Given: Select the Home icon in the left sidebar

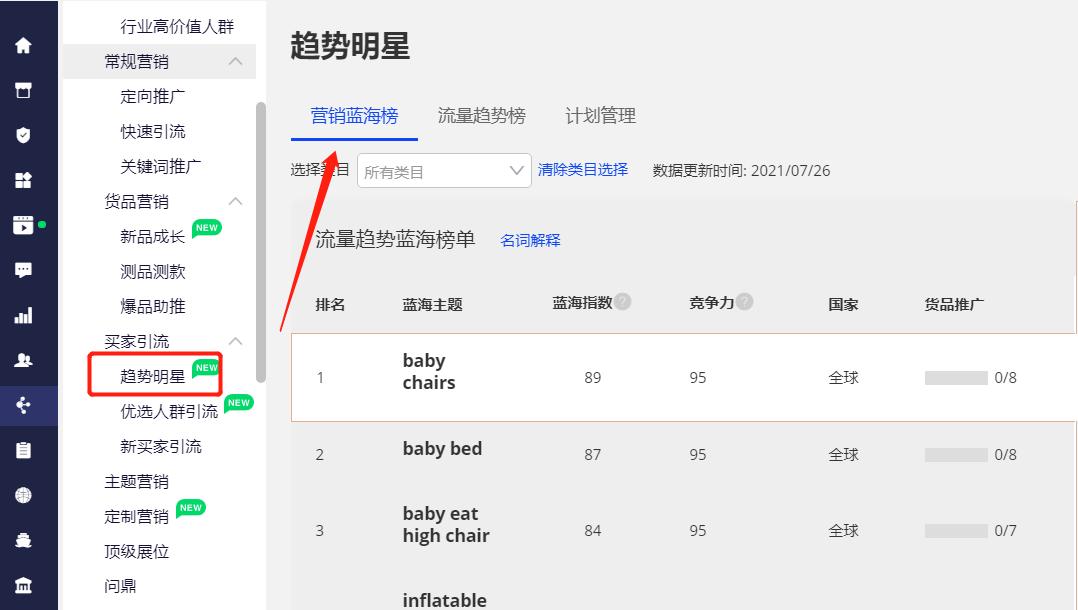Looking at the screenshot, I should 22,45.
